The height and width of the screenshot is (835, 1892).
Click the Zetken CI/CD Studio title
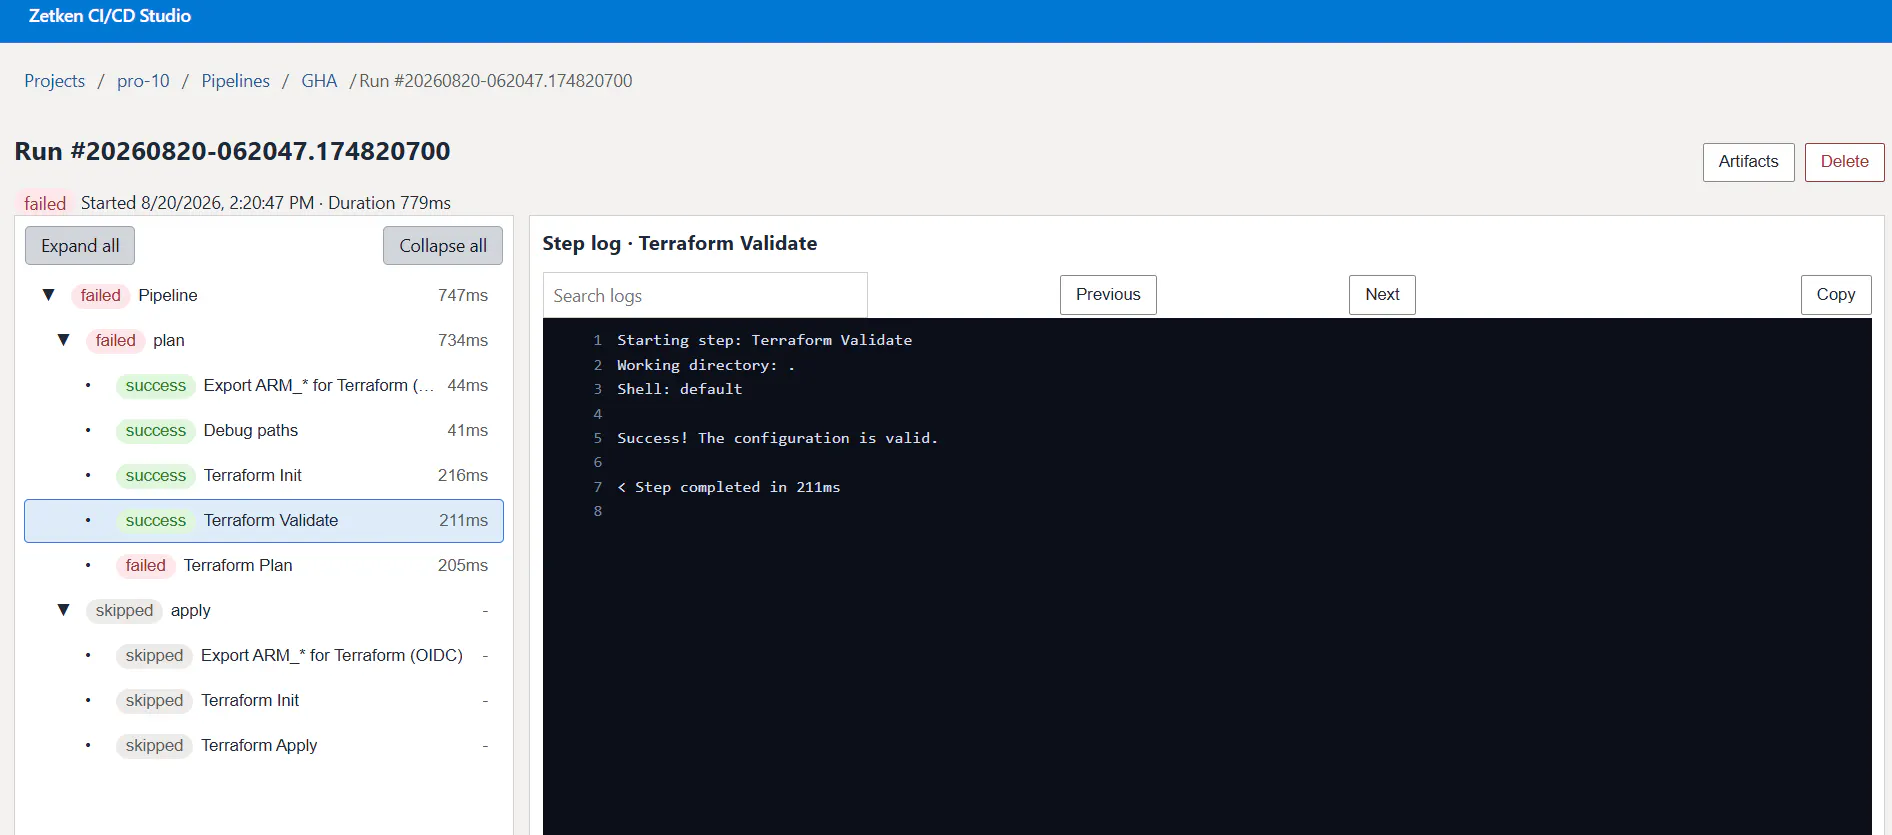(110, 16)
